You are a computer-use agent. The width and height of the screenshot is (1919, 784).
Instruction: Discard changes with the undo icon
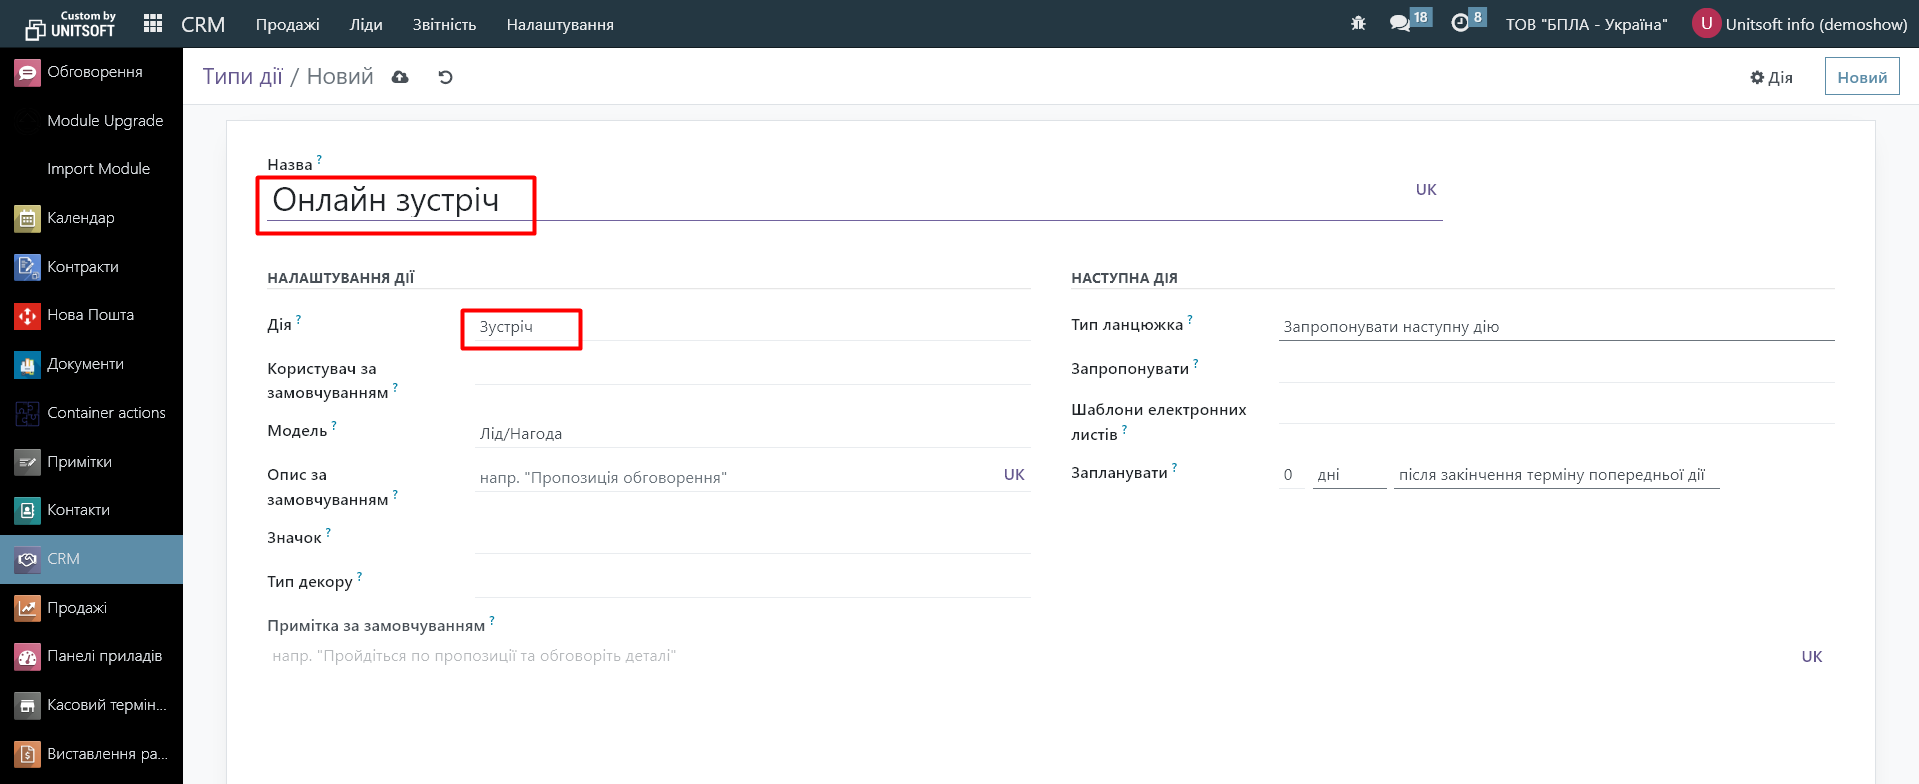445,77
